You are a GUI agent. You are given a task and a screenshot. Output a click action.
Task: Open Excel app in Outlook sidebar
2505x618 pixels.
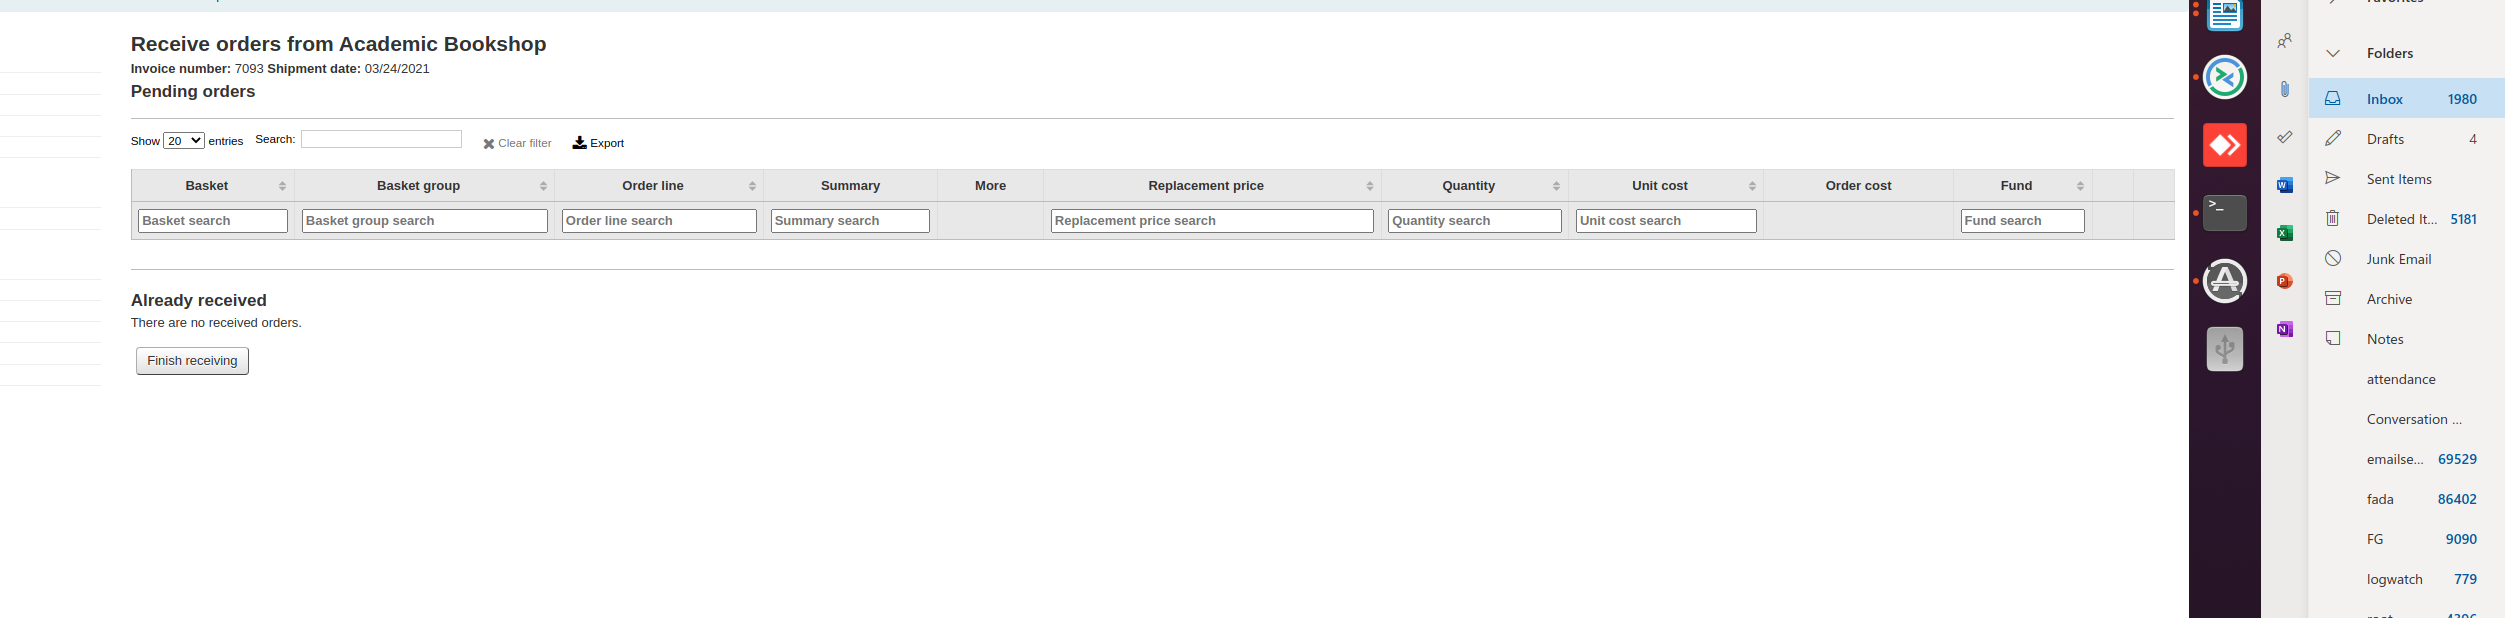click(x=2284, y=234)
